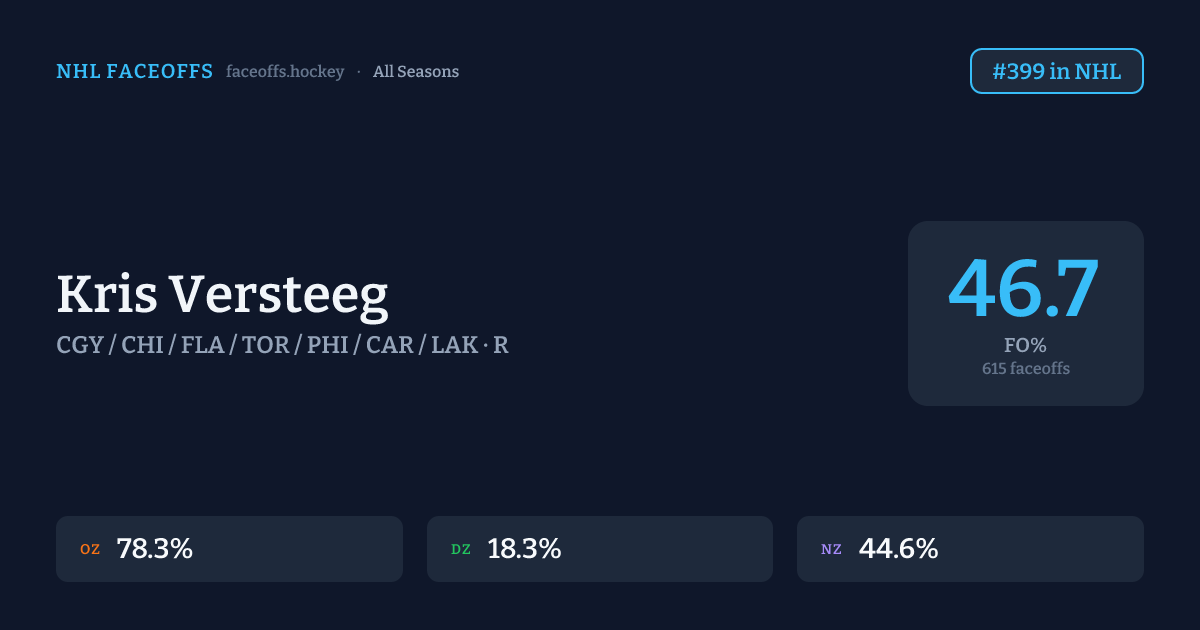Screen dimensions: 1200x630
Task: Click the 615 faceoffs count text
Action: [1025, 369]
